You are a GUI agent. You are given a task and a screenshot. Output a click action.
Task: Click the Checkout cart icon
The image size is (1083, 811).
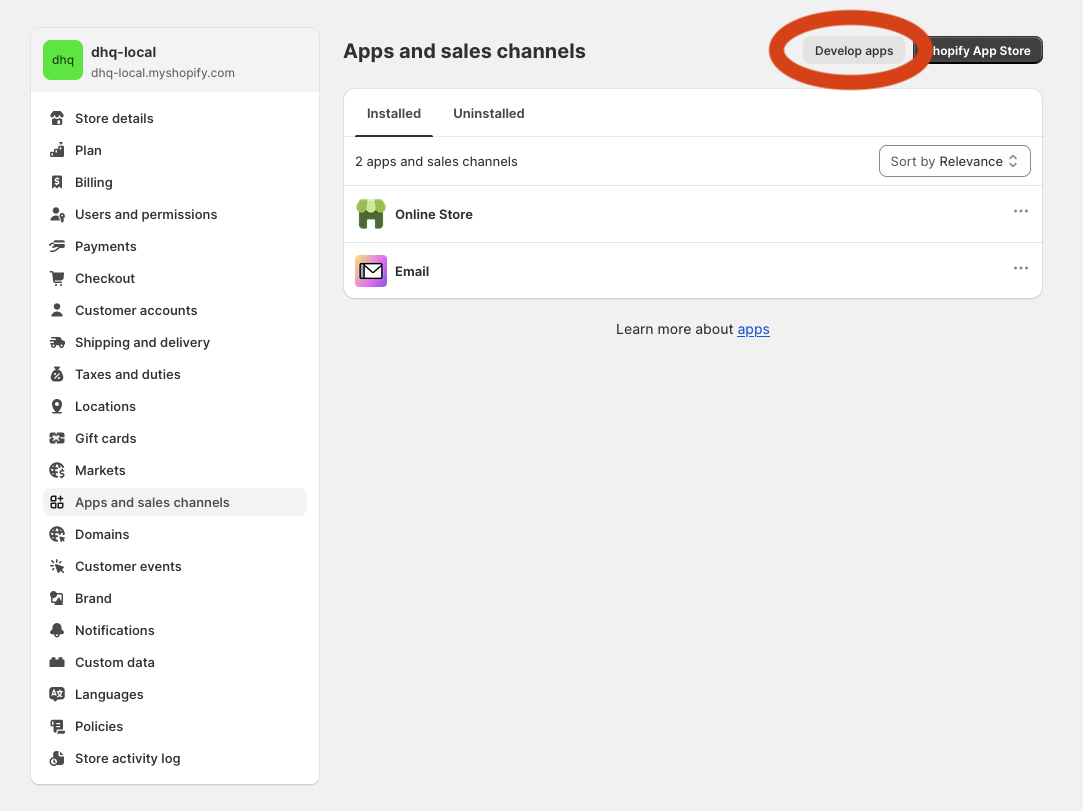point(57,278)
